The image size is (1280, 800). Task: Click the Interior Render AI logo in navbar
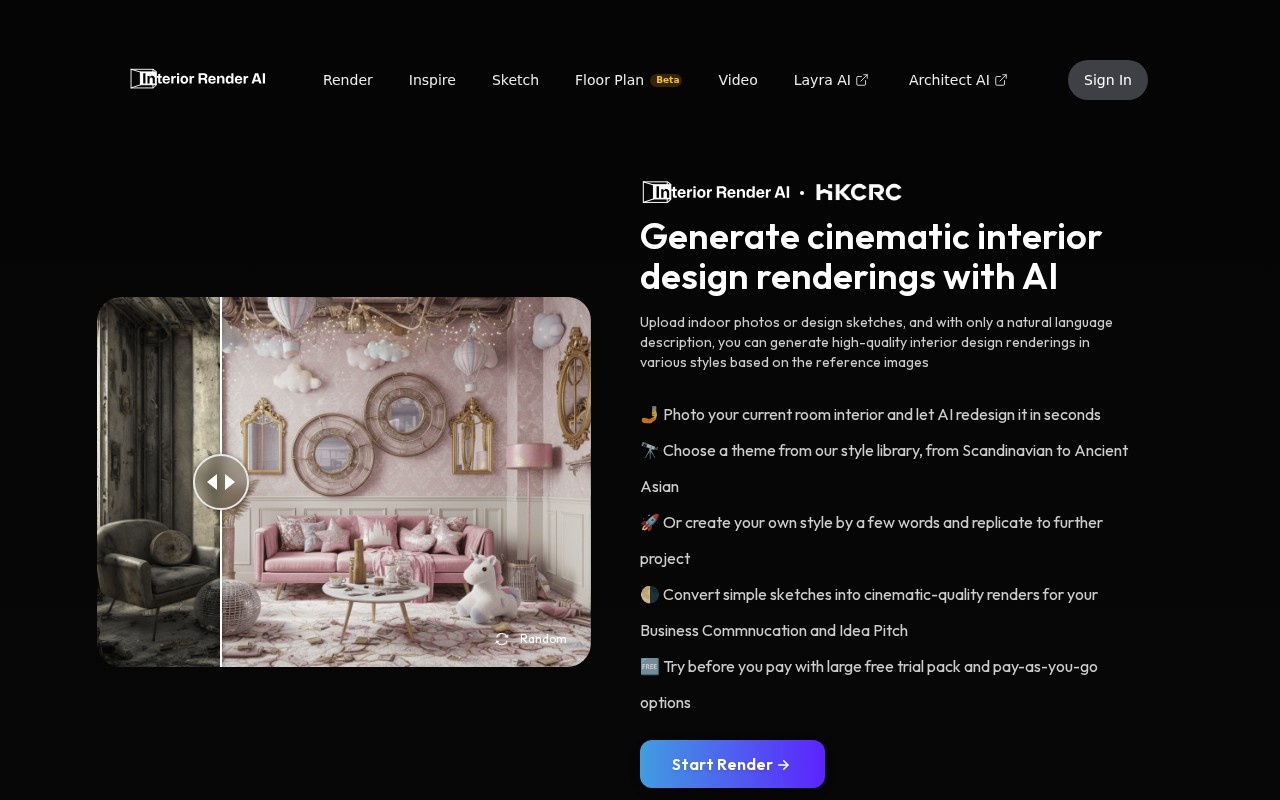click(198, 79)
